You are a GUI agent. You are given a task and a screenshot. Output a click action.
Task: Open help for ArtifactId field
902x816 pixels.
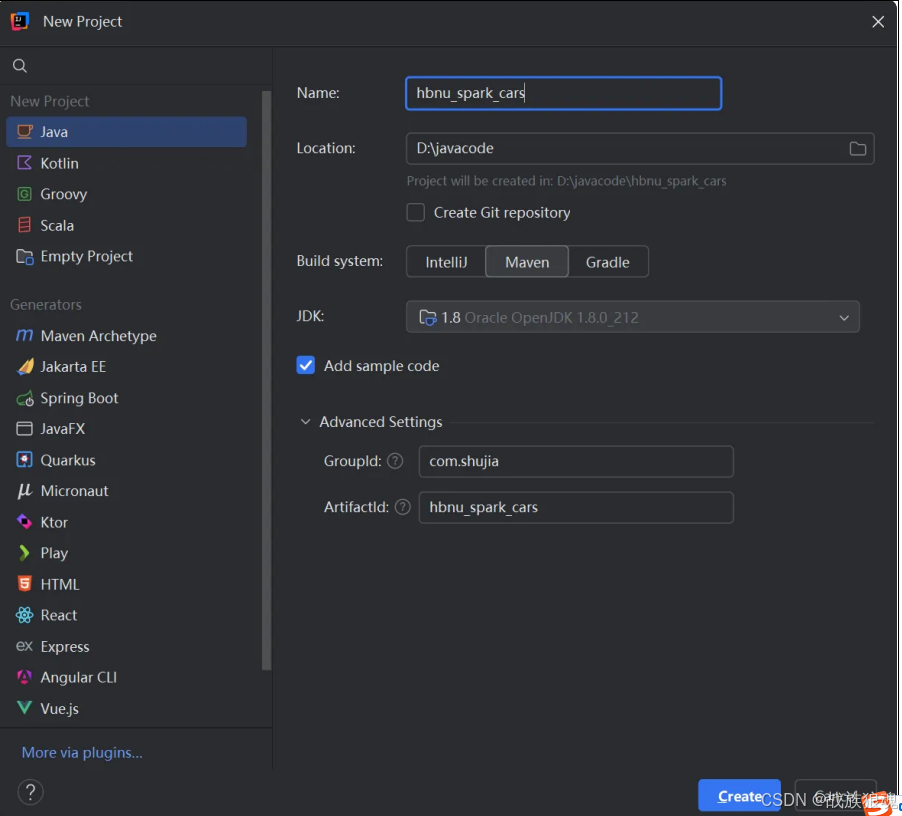pyautogui.click(x=403, y=507)
